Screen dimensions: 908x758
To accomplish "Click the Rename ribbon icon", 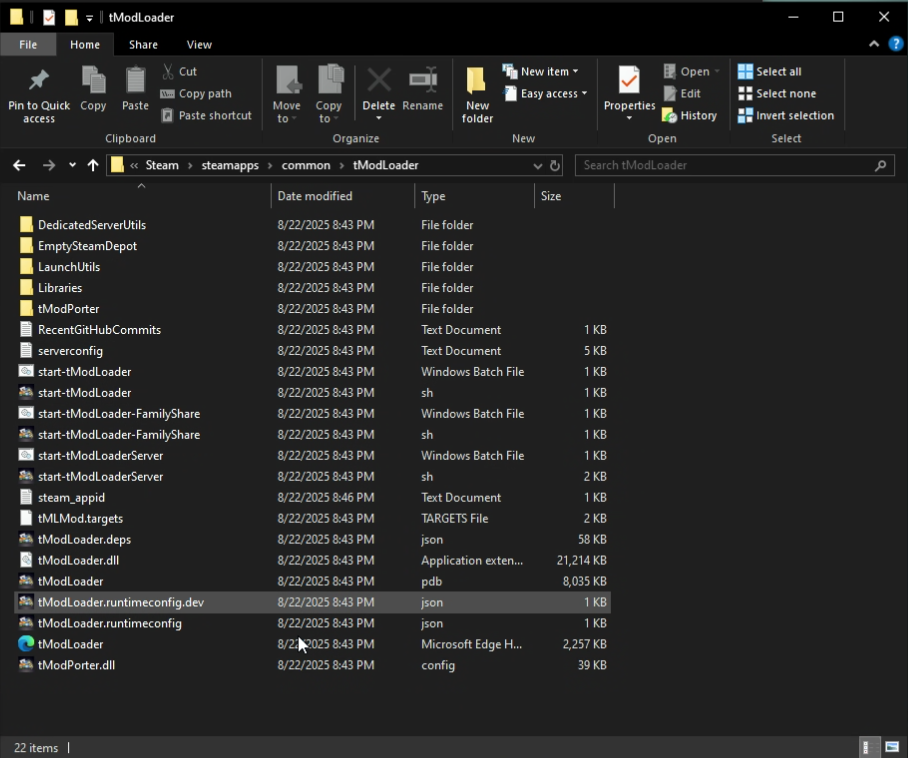I will coord(423,80).
